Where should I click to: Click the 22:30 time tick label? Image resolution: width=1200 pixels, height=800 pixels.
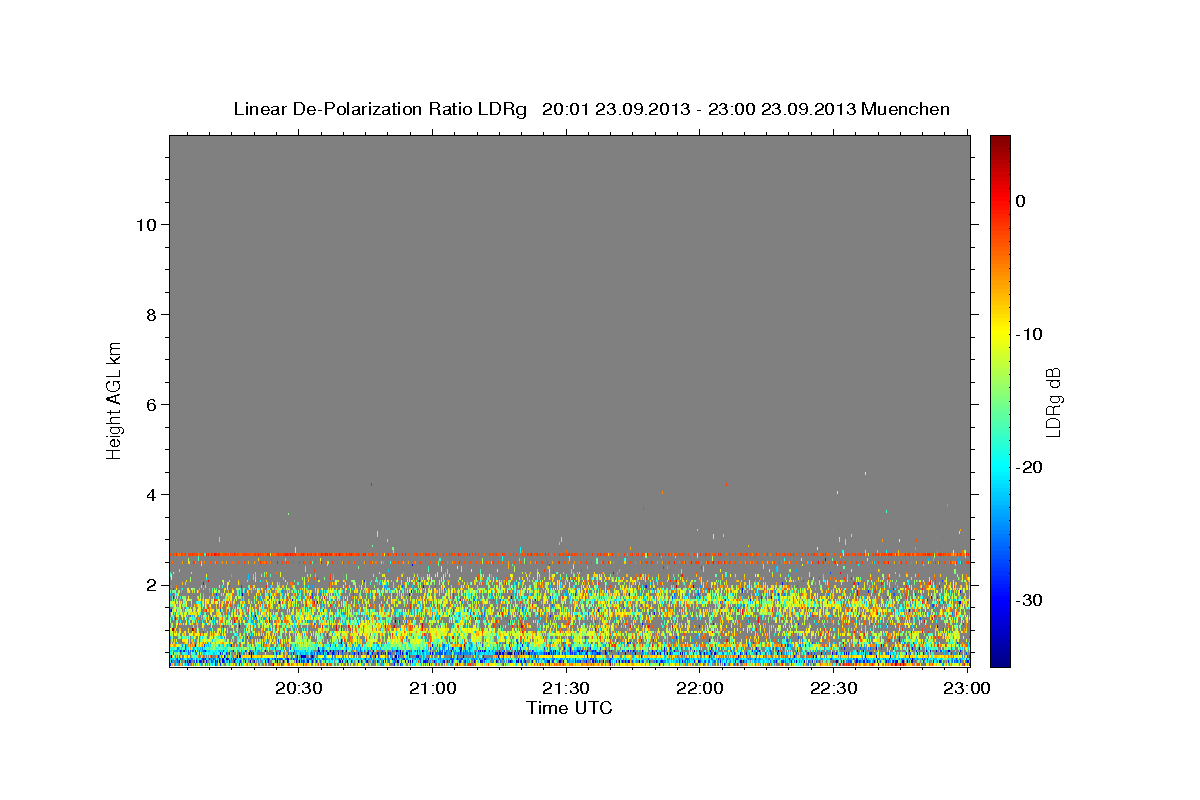click(833, 688)
